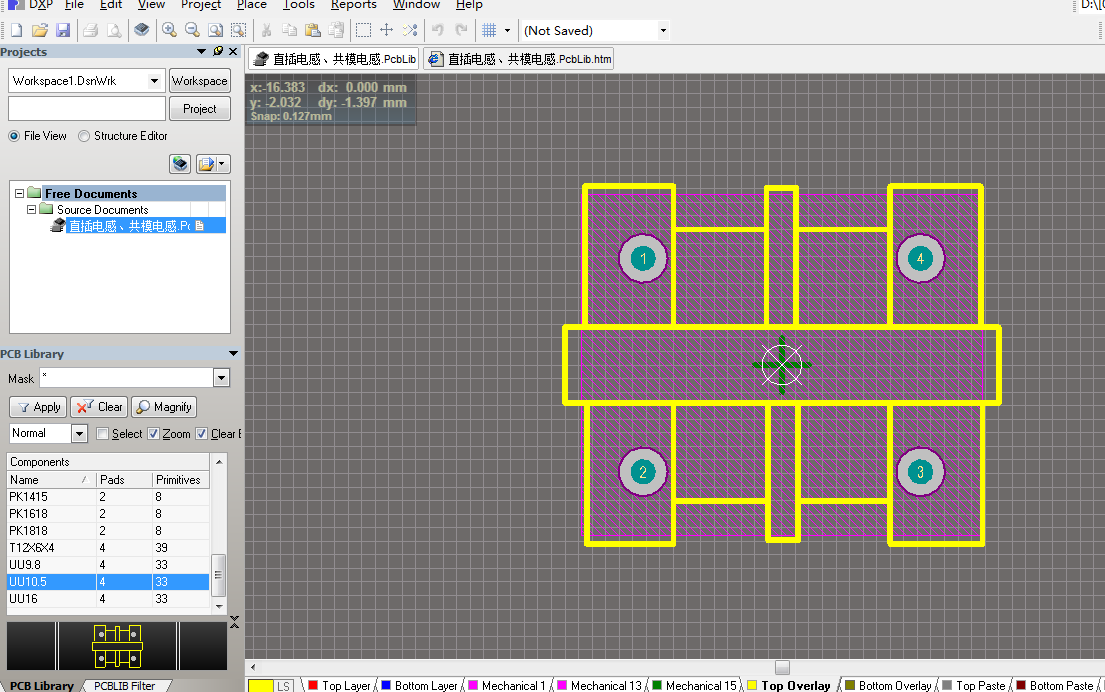1105x692 pixels.
Task: Click the yellow current layer color swatch
Action: (x=261, y=686)
